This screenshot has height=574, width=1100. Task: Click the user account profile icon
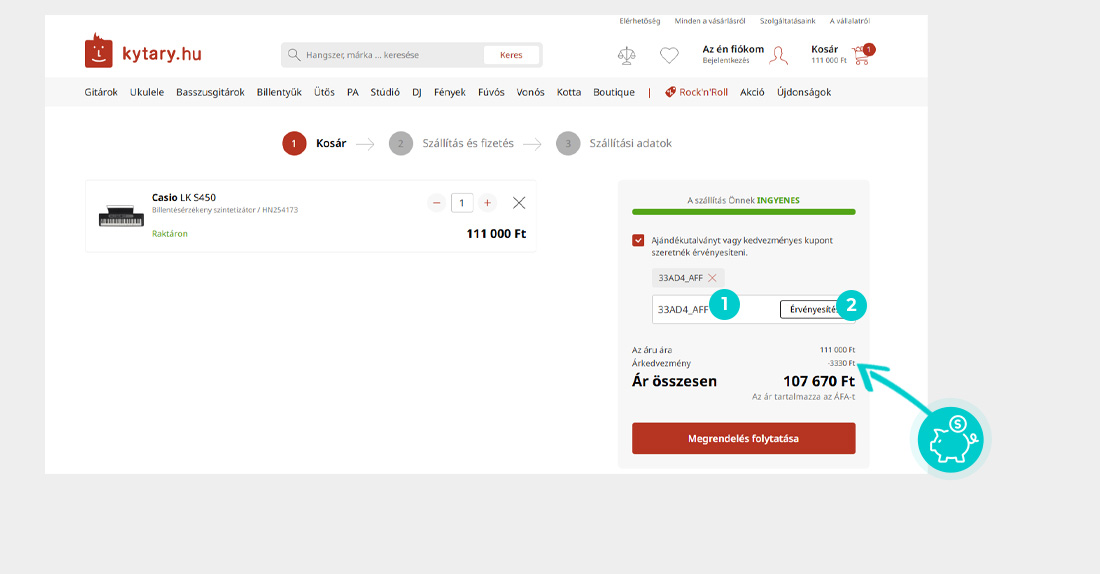point(778,55)
